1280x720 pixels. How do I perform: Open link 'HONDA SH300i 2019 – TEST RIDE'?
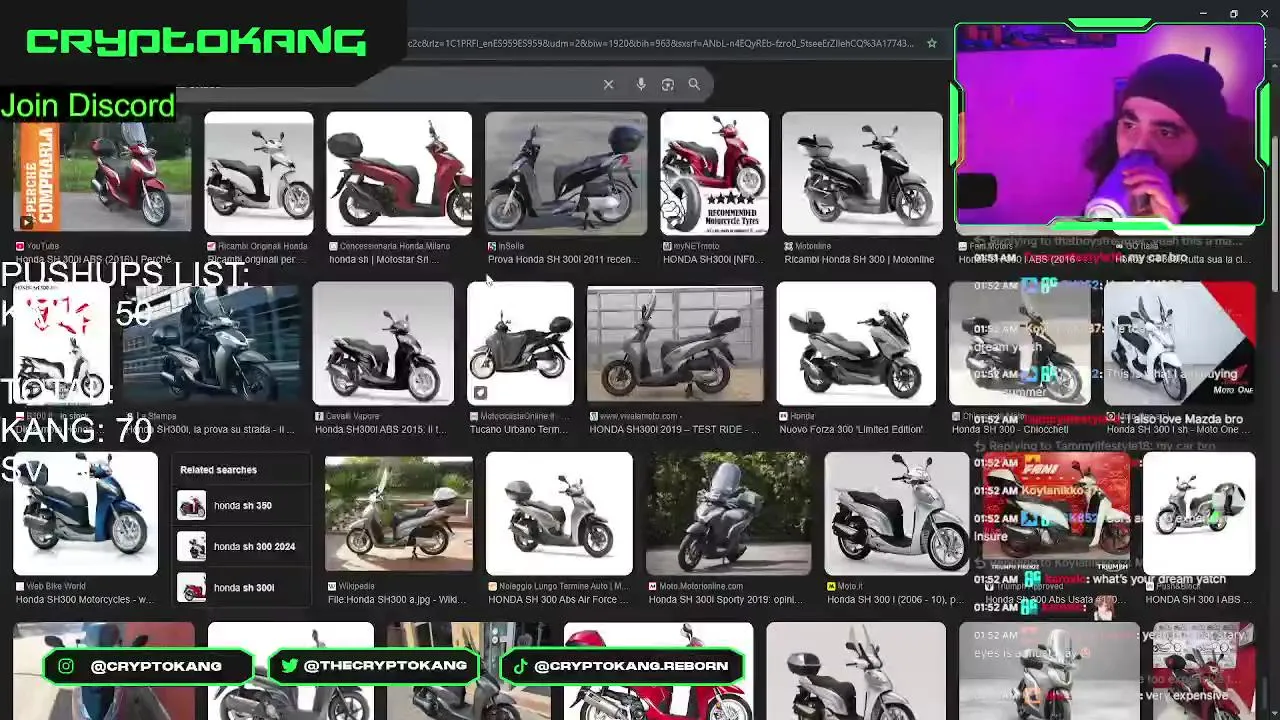pos(672,430)
